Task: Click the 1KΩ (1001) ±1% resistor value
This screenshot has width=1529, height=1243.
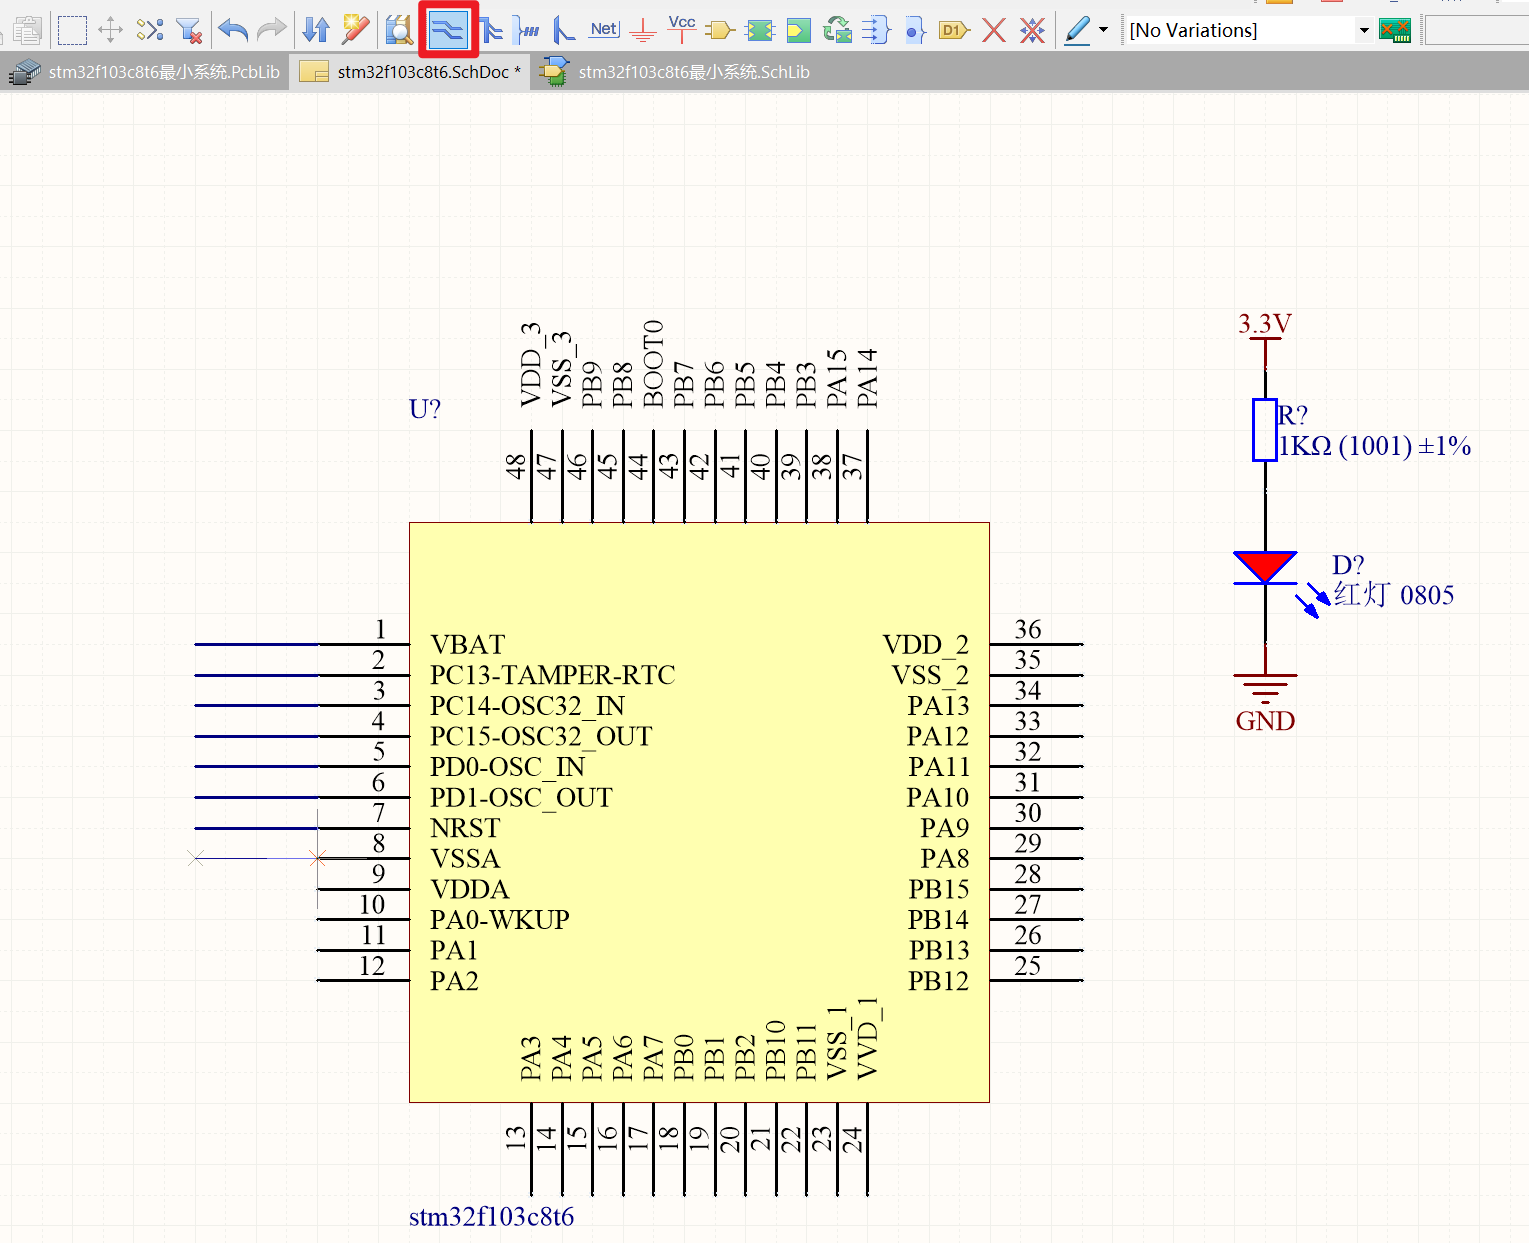Action: [x=1375, y=446]
